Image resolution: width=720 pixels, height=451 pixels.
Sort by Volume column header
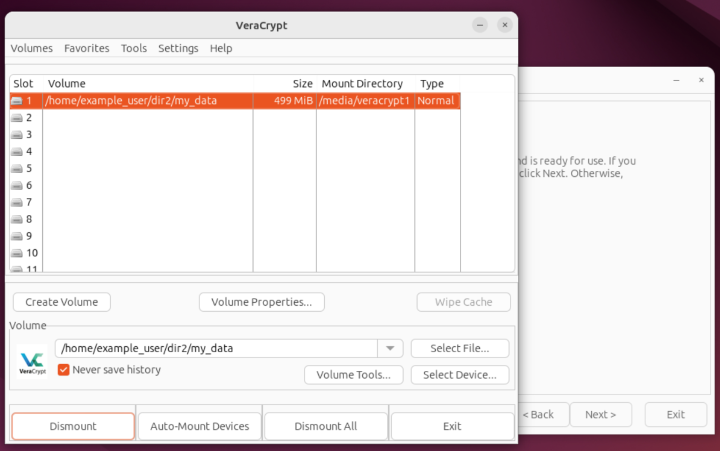tap(148, 84)
